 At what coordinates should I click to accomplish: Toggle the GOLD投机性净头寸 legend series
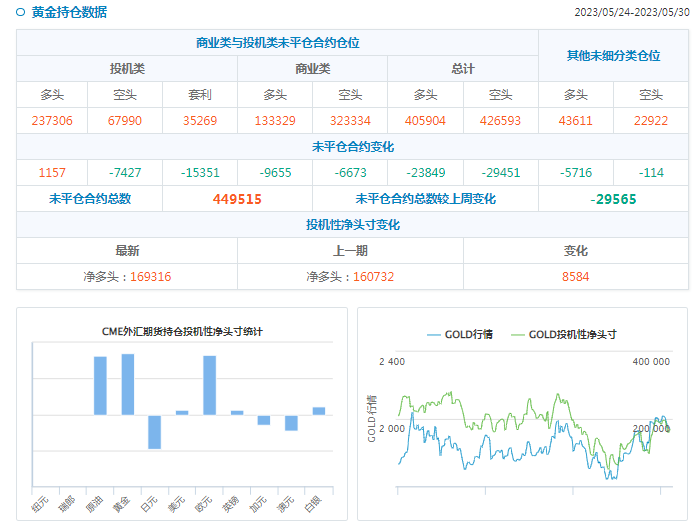563,334
